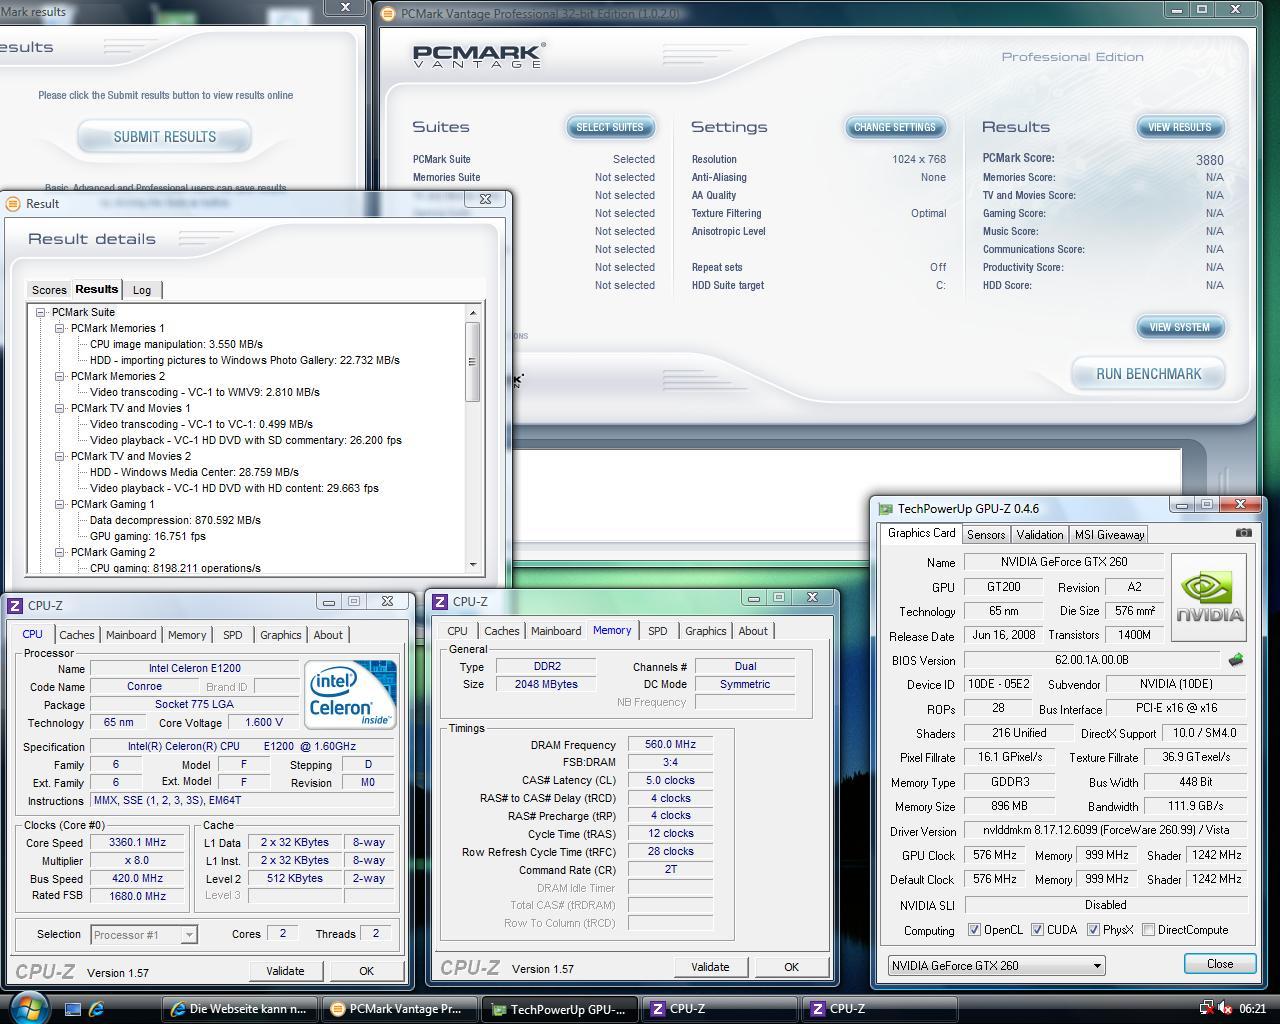
Task: Toggle the OpenCL checkbox in GPU-Z
Action: [974, 930]
